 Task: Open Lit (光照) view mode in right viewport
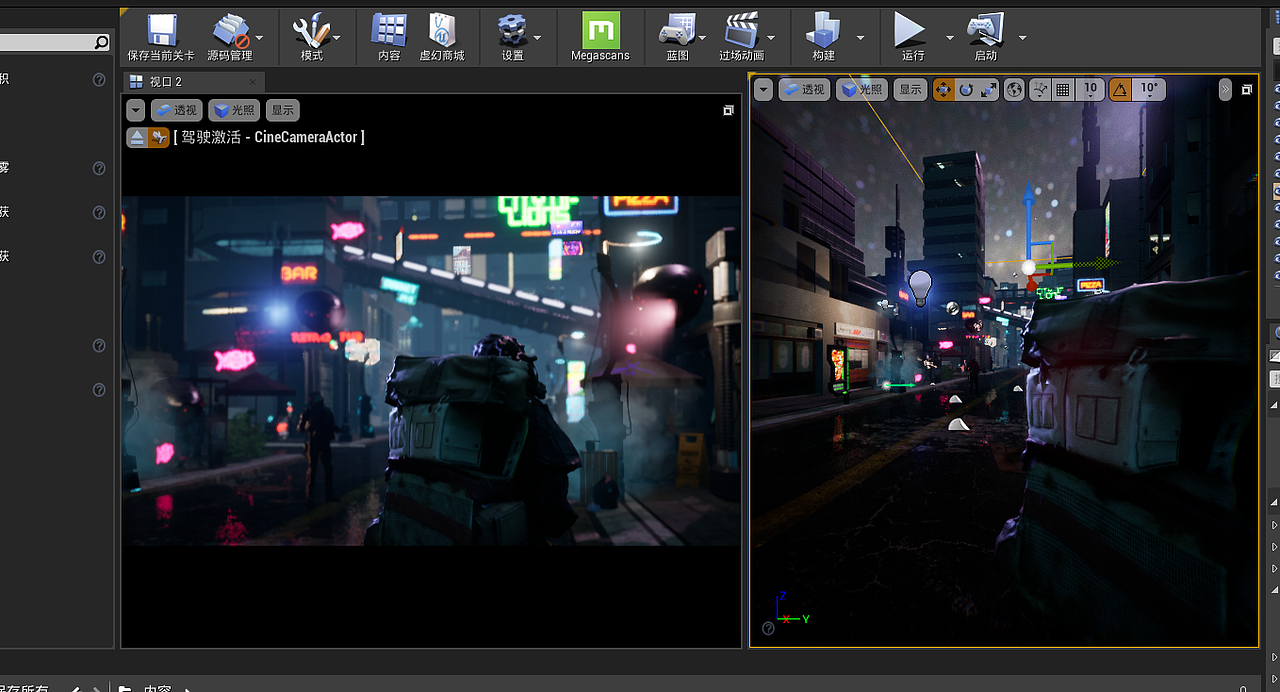coord(862,90)
